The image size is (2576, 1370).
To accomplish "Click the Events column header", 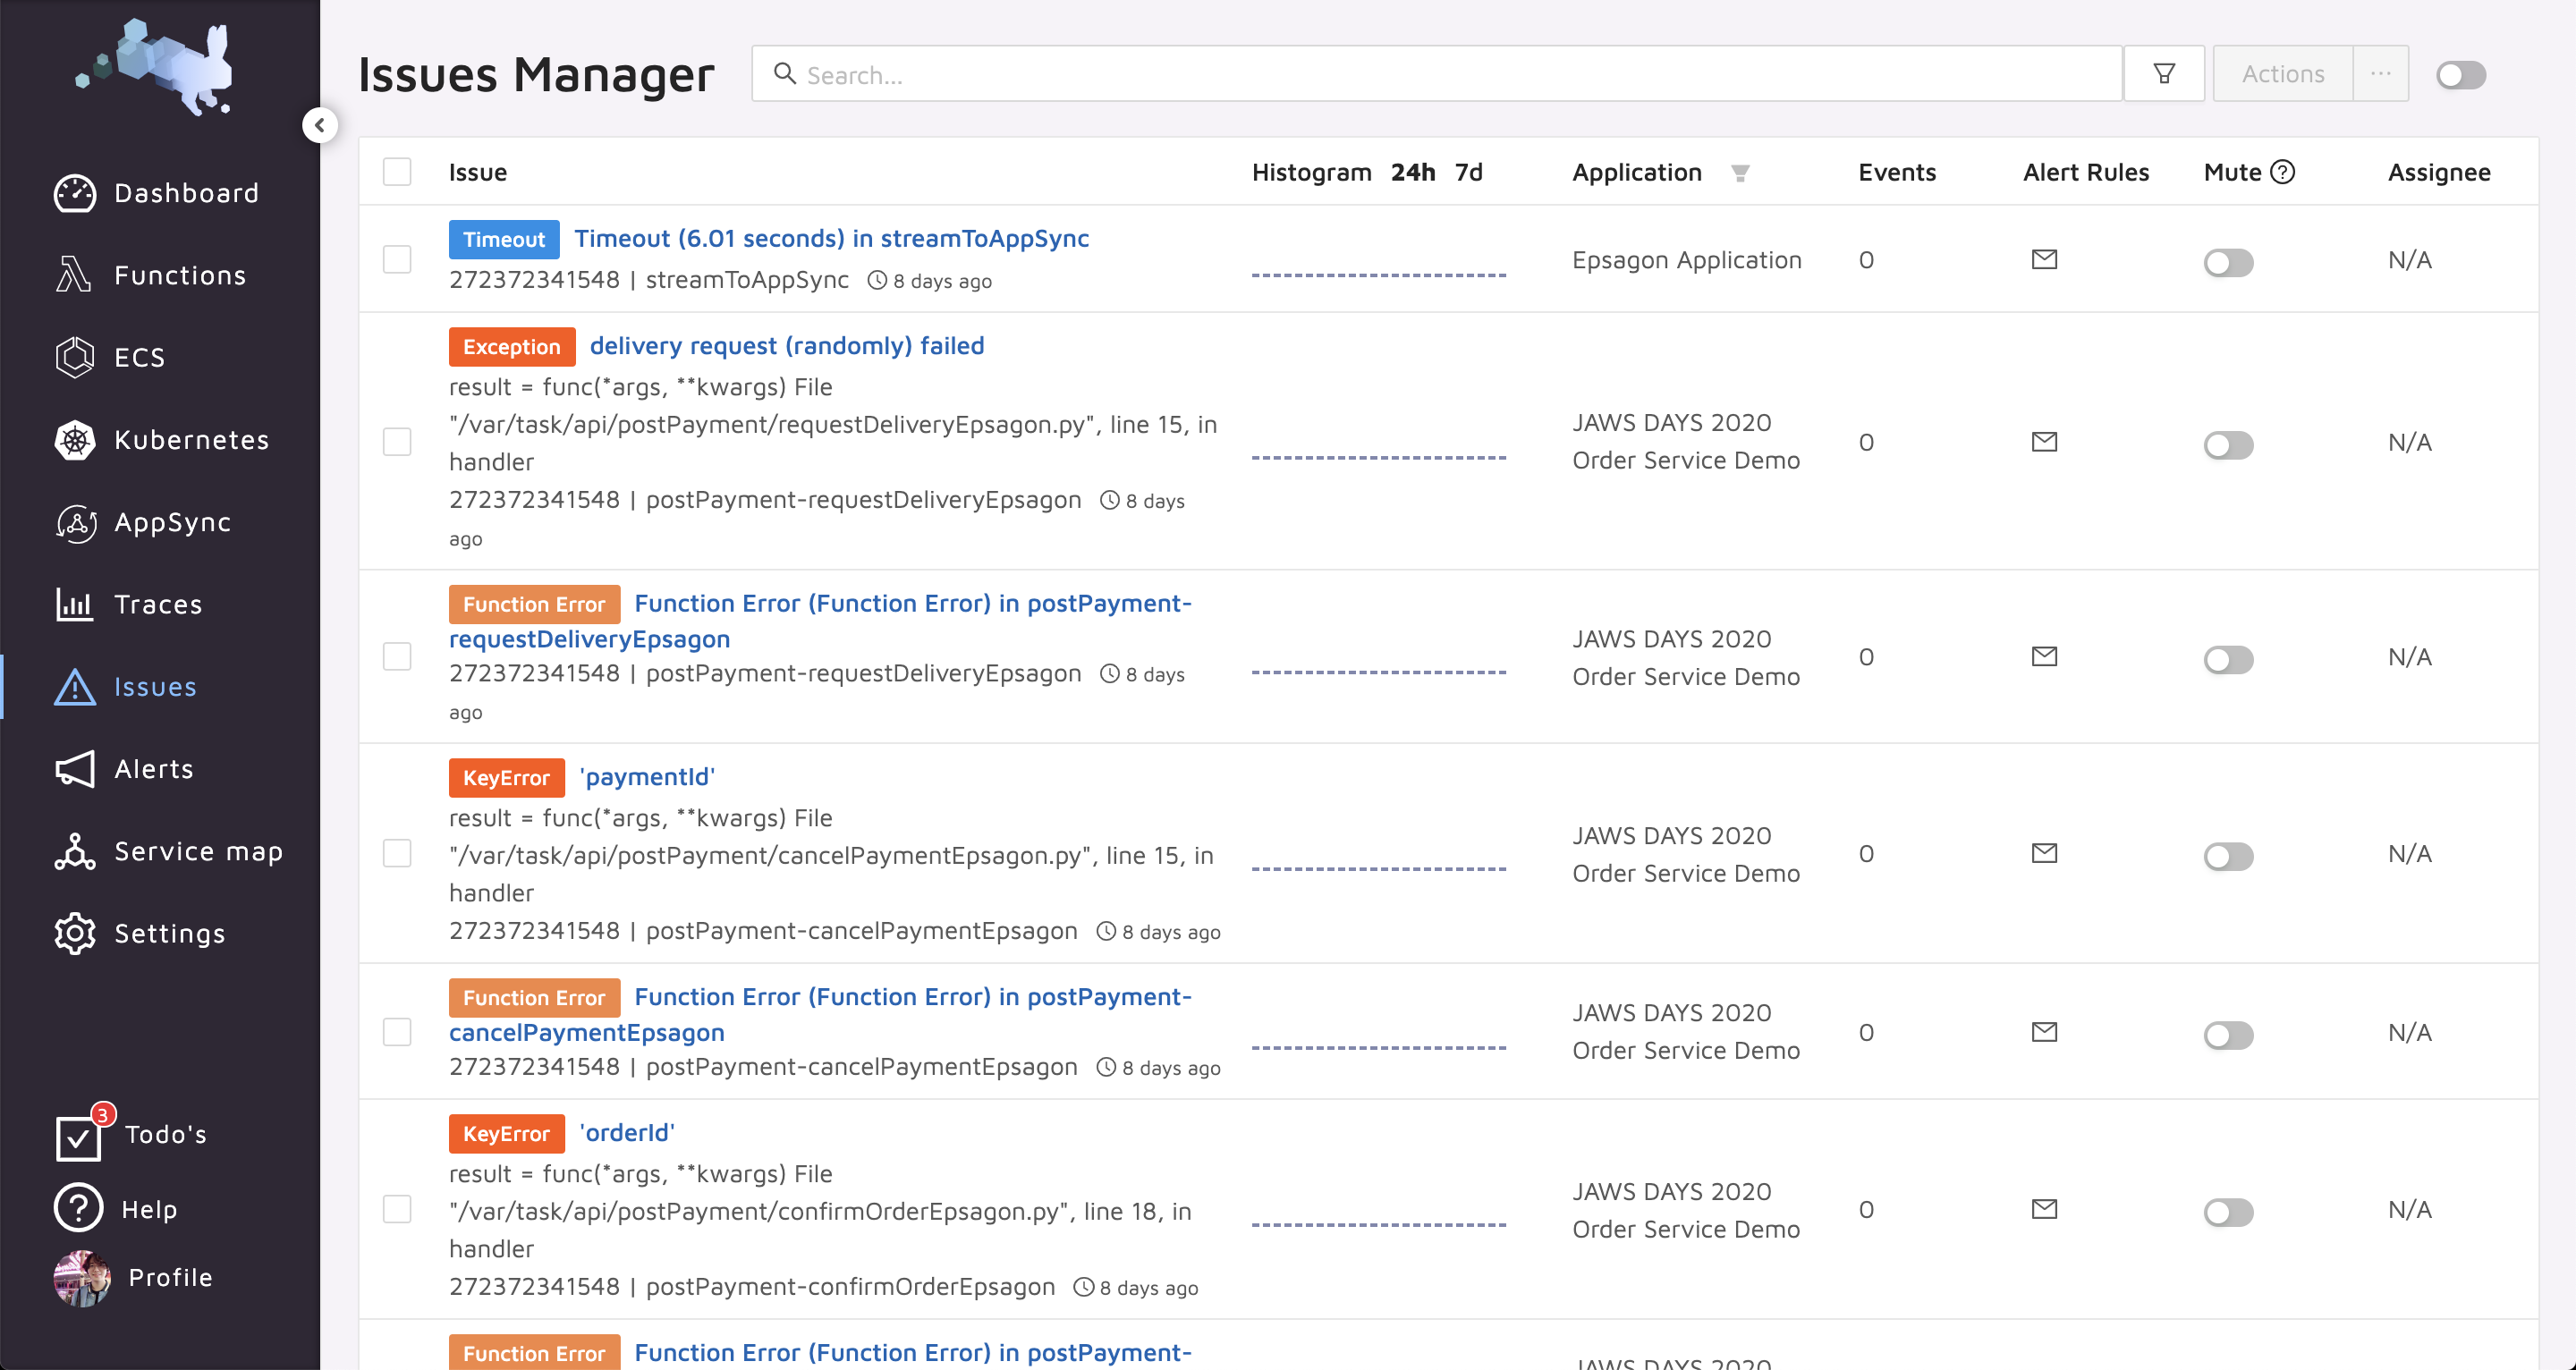I will (x=1897, y=172).
